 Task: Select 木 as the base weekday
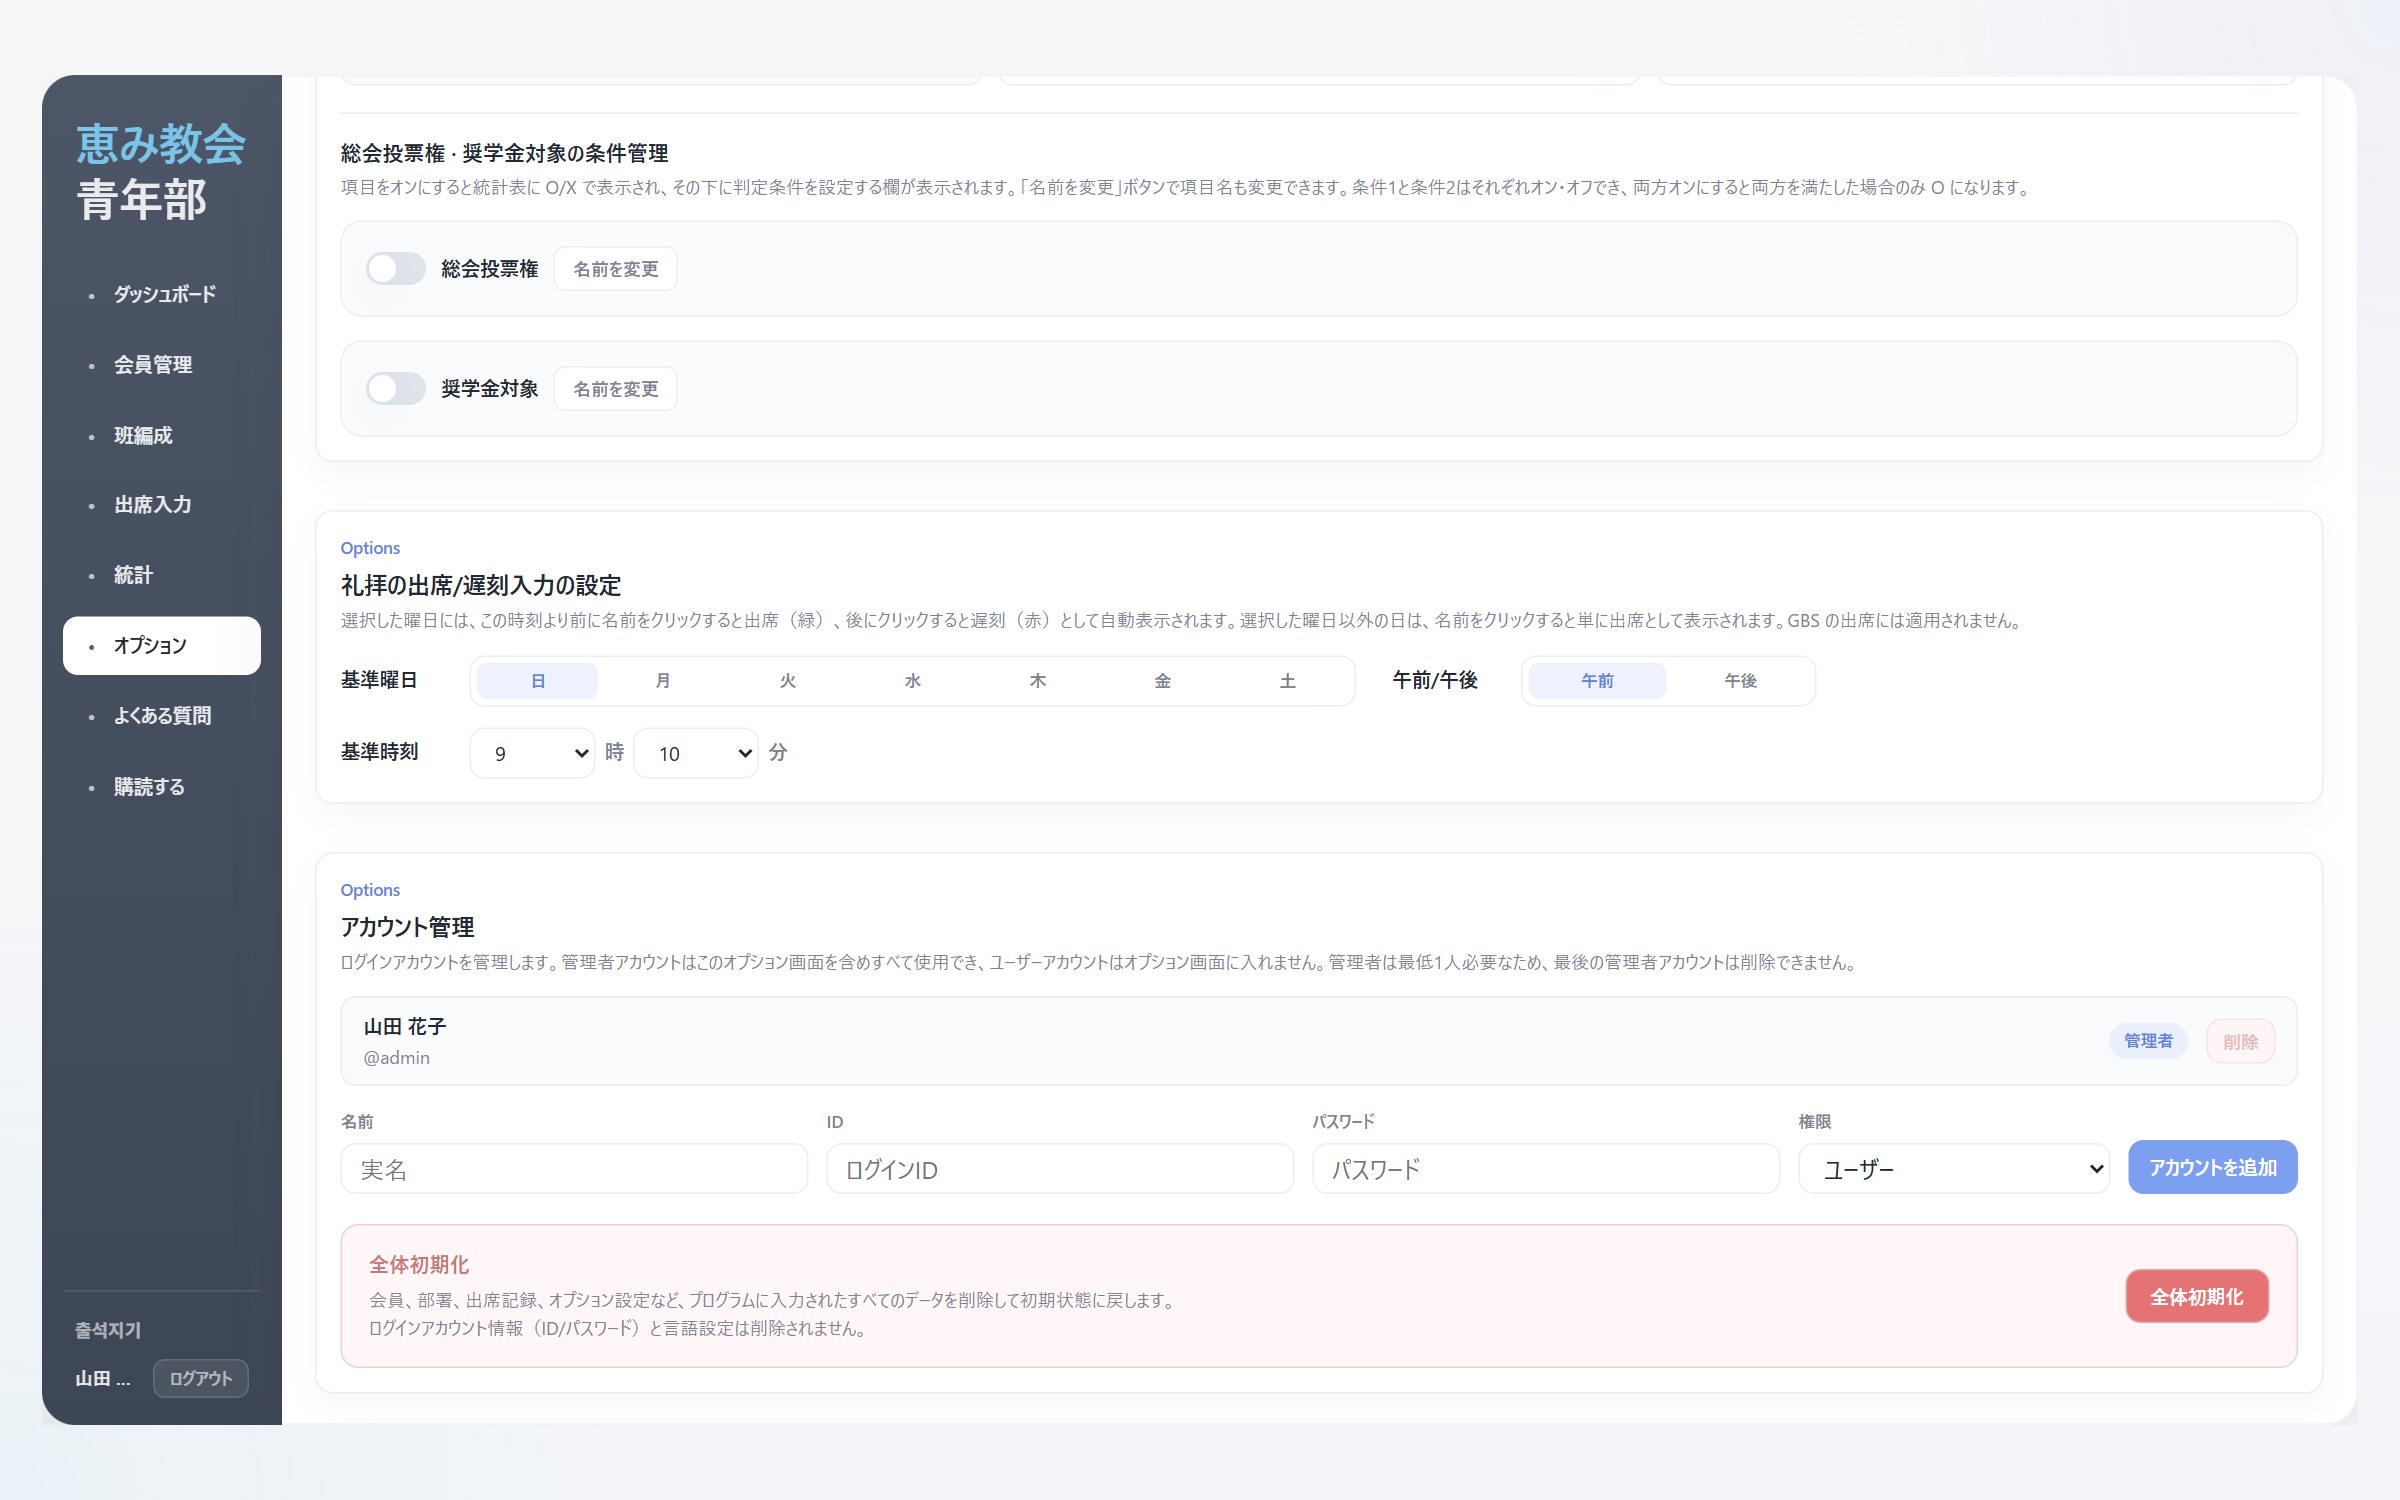pos(1038,681)
